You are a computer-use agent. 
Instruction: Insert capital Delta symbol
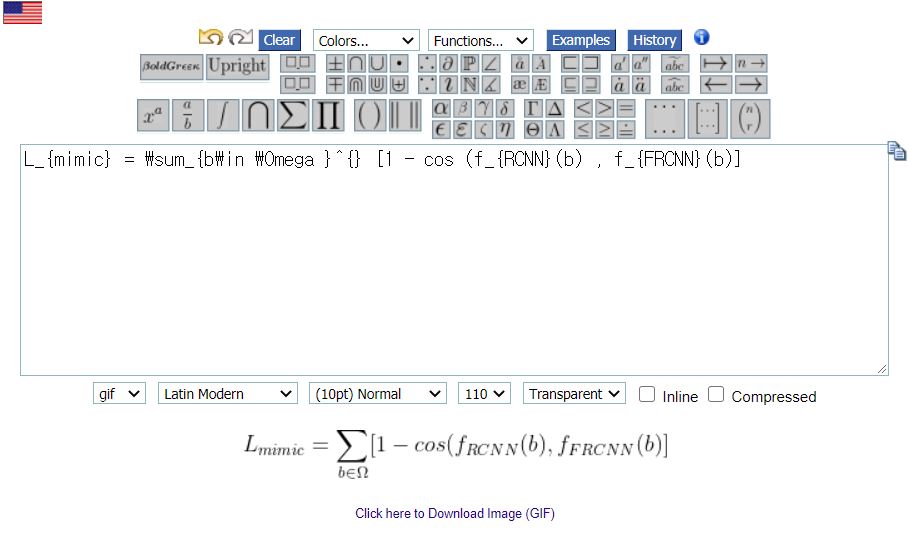pyautogui.click(x=554, y=108)
